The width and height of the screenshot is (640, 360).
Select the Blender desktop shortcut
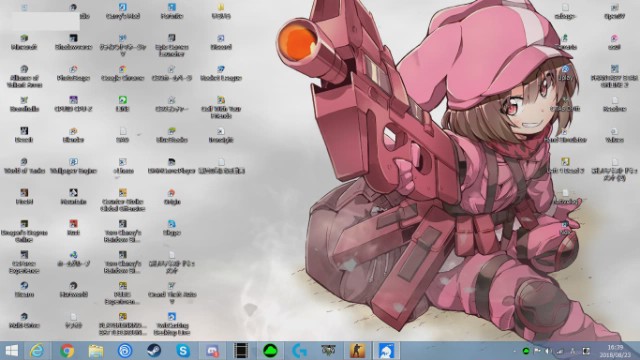click(x=73, y=135)
